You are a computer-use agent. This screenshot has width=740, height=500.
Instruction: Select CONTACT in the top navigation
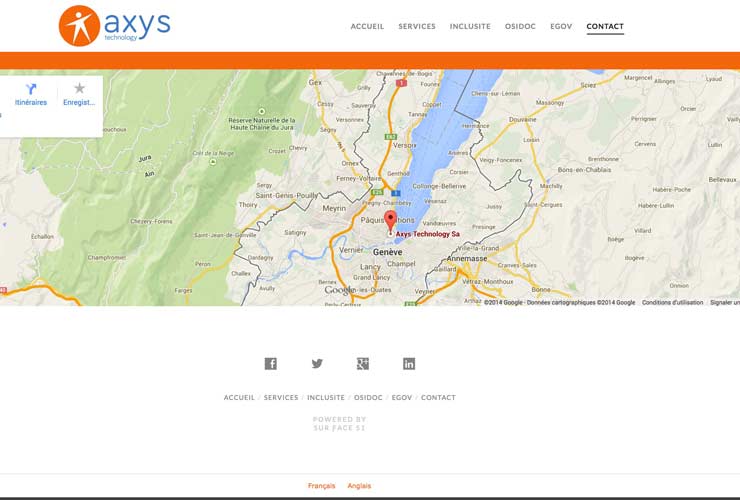(x=605, y=26)
